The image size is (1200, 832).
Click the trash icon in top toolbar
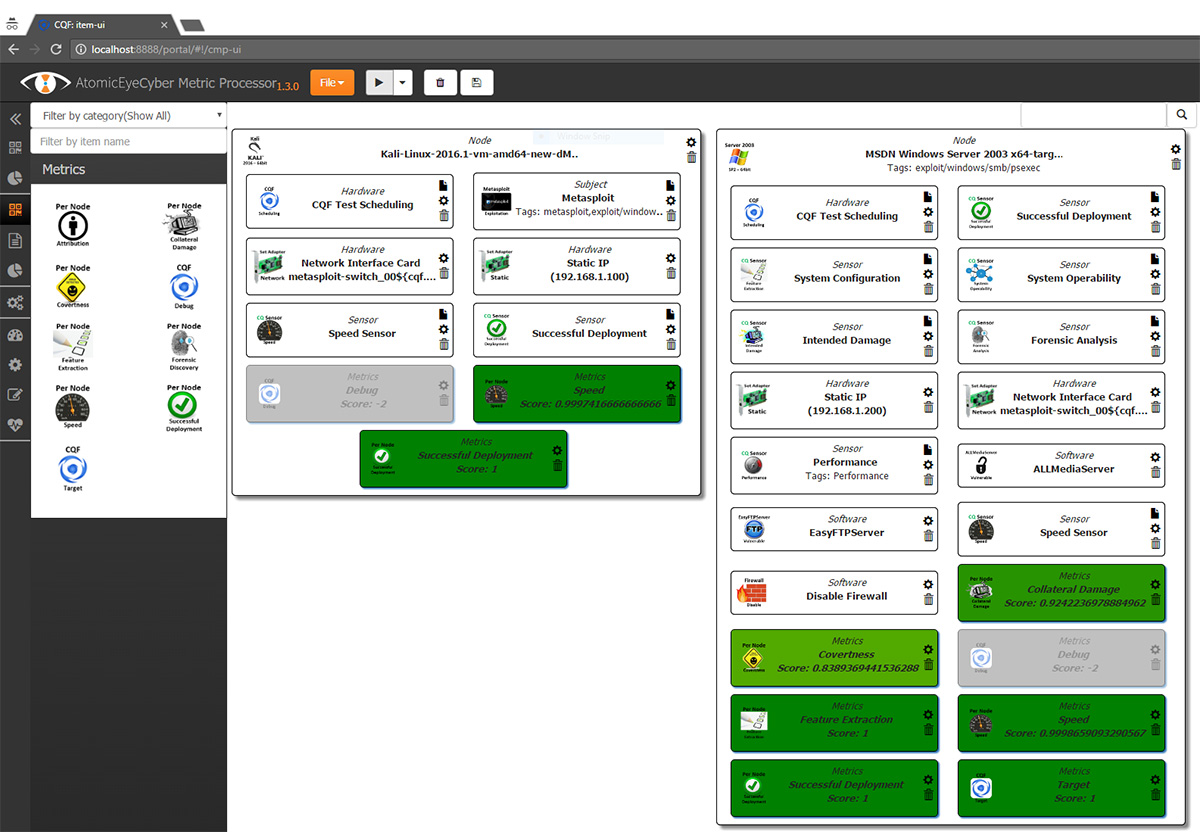[440, 83]
